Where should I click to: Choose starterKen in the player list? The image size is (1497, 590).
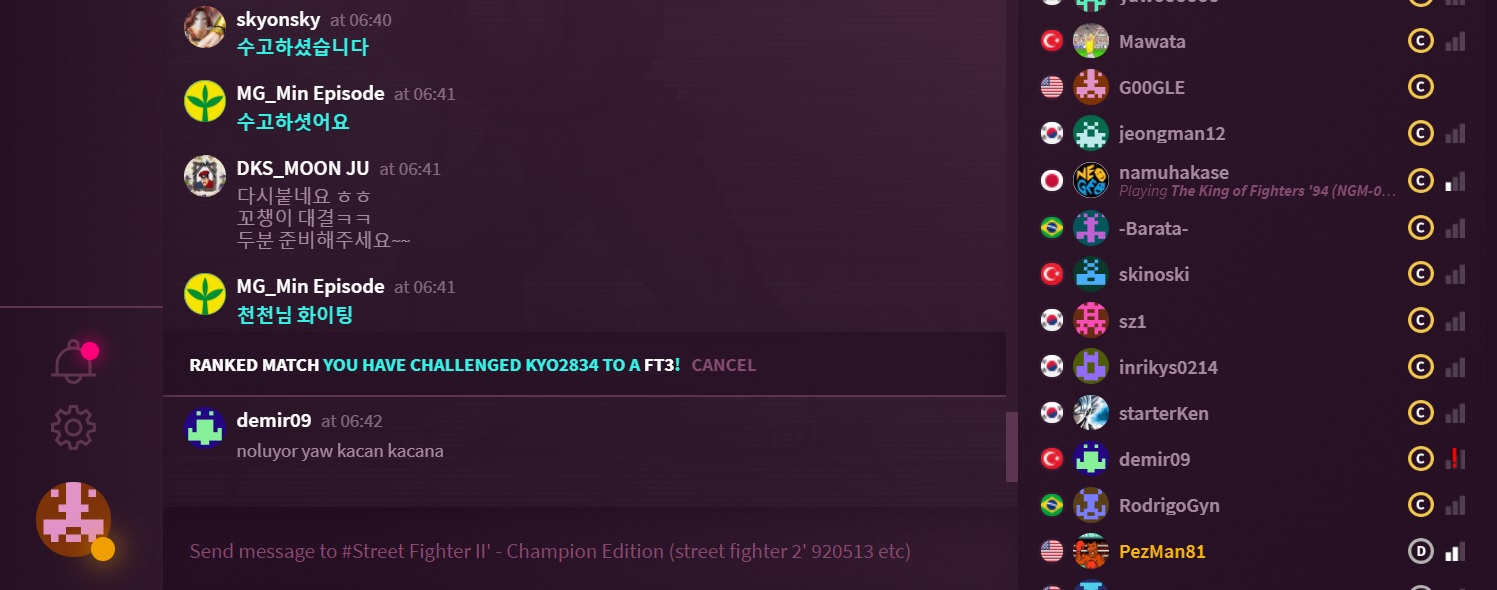click(1164, 413)
